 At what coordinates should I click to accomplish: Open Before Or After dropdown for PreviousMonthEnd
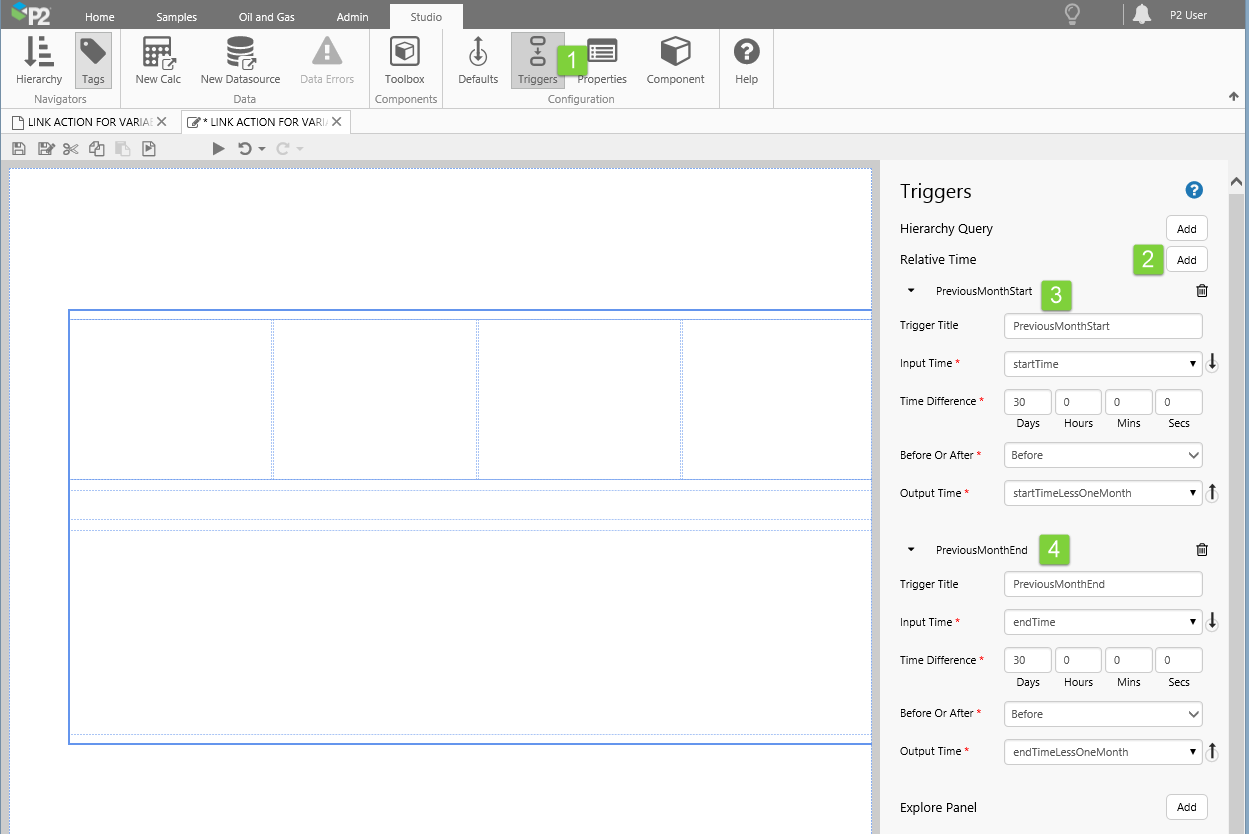[1102, 714]
